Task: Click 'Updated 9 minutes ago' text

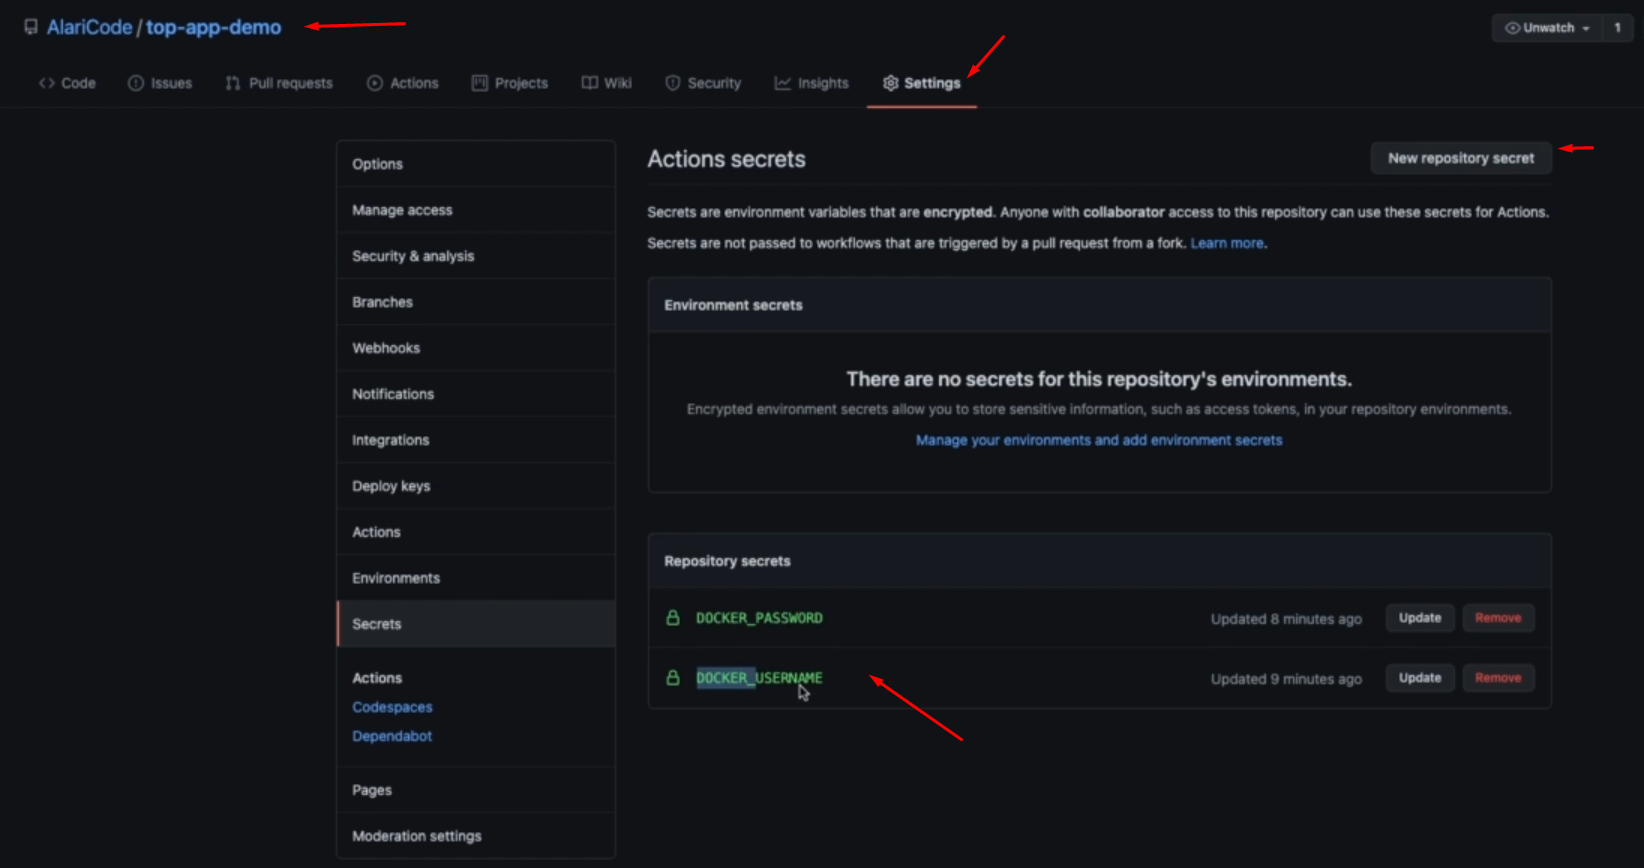Action: 1286,679
